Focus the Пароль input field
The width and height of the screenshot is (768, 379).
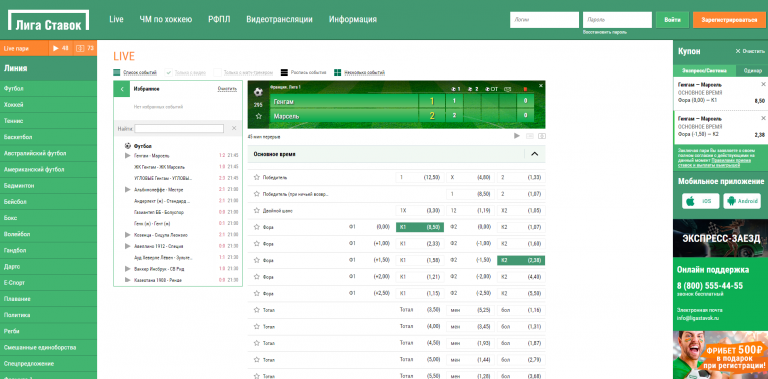(x=617, y=20)
